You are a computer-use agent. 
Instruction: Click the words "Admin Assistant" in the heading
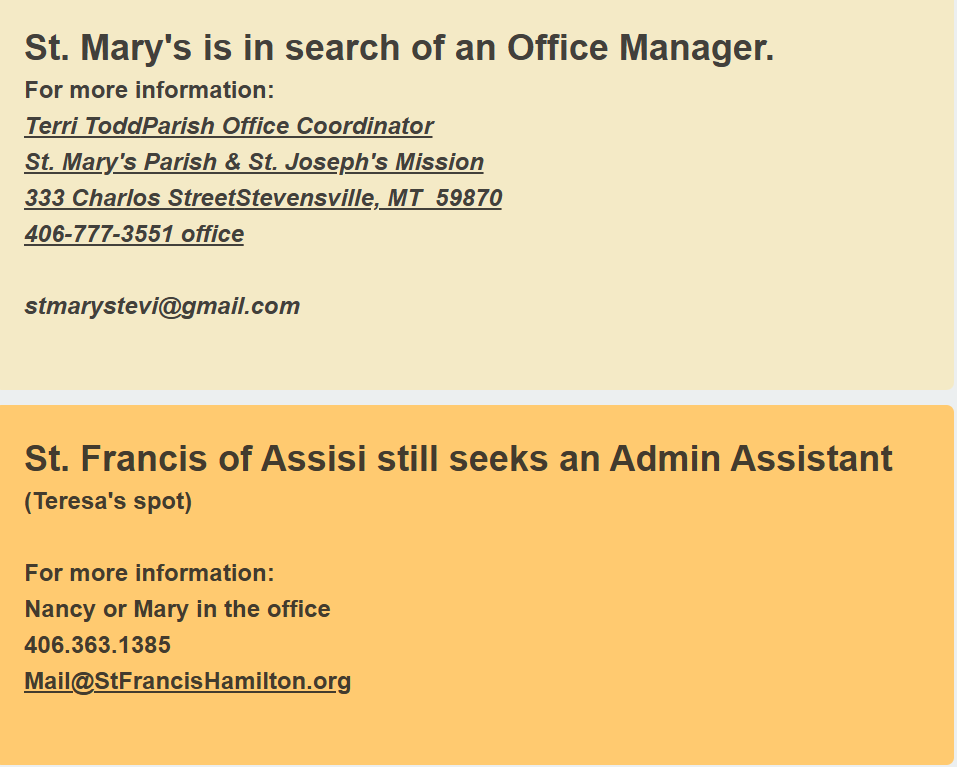[750, 459]
